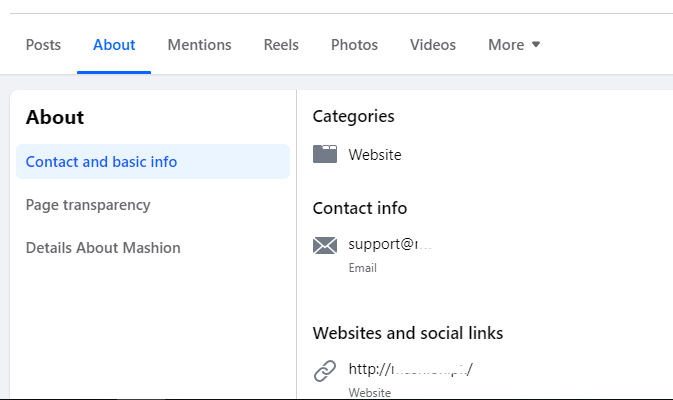Click the Website category text
Viewport: 673px width, 400px height.
pos(375,155)
